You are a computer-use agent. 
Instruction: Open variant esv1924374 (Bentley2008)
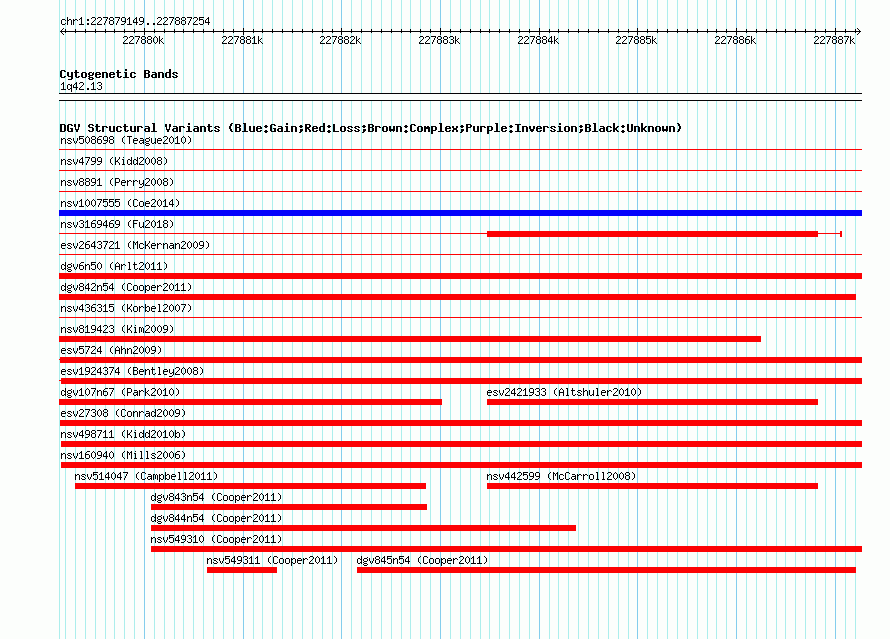click(x=132, y=371)
